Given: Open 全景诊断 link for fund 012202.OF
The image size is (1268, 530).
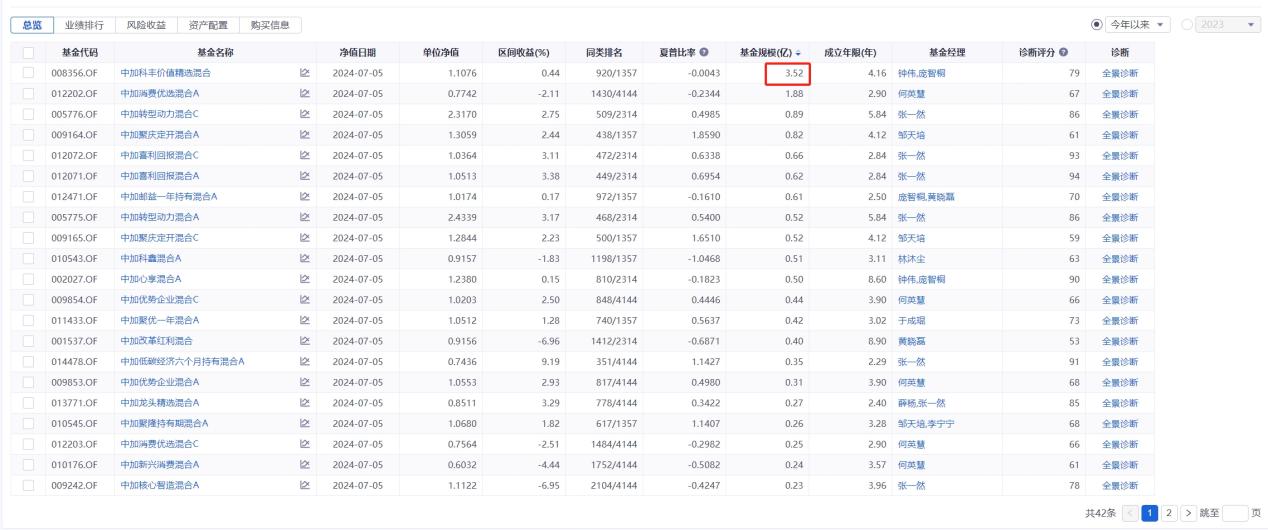Looking at the screenshot, I should click(x=1119, y=94).
